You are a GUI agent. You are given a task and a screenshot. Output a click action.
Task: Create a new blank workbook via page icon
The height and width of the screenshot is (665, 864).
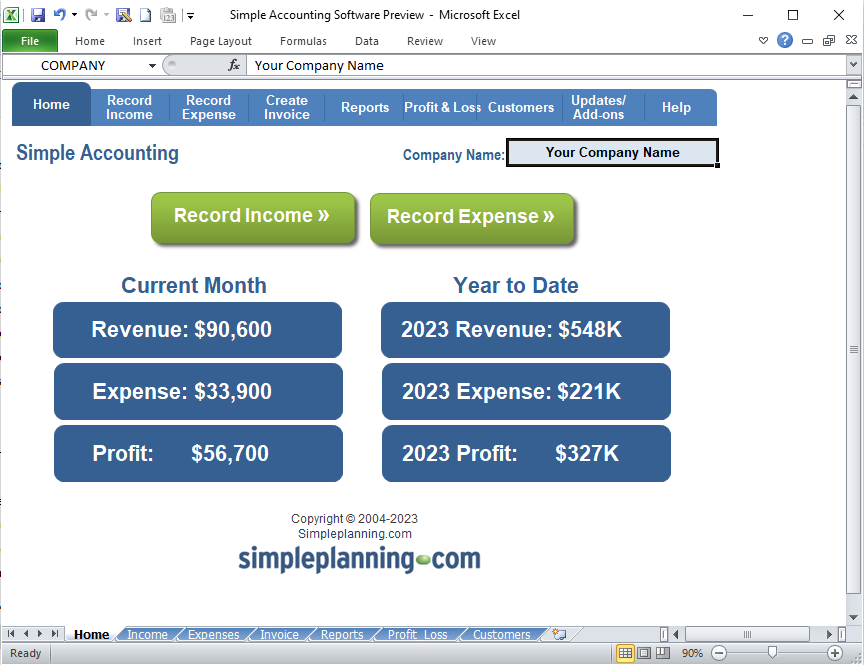(x=145, y=15)
